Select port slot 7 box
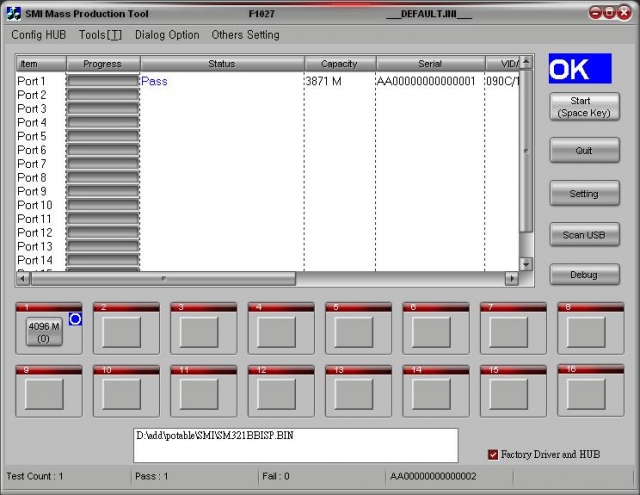 509,333
